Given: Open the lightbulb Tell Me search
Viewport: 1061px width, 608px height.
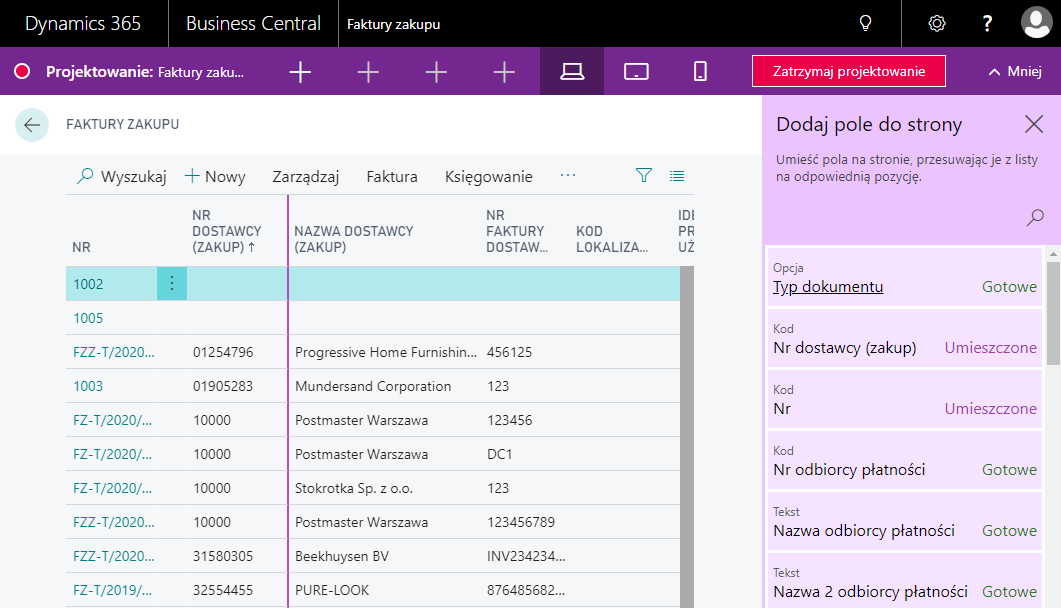Looking at the screenshot, I should 865,24.
